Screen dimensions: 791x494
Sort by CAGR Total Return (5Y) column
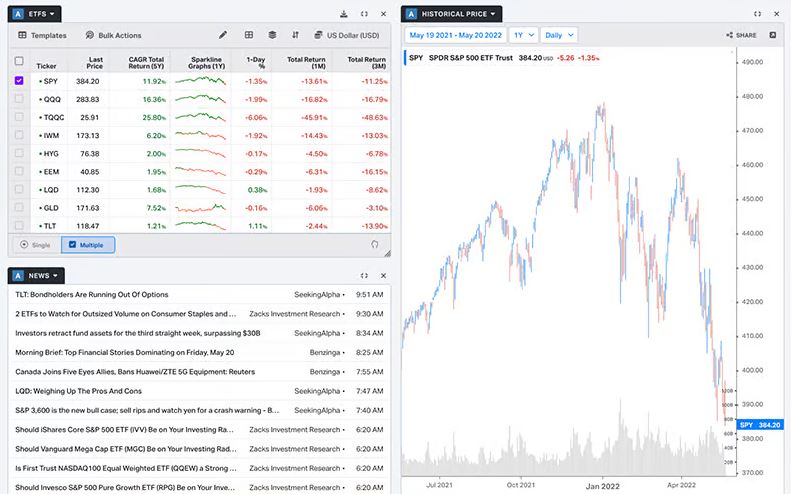coord(146,63)
